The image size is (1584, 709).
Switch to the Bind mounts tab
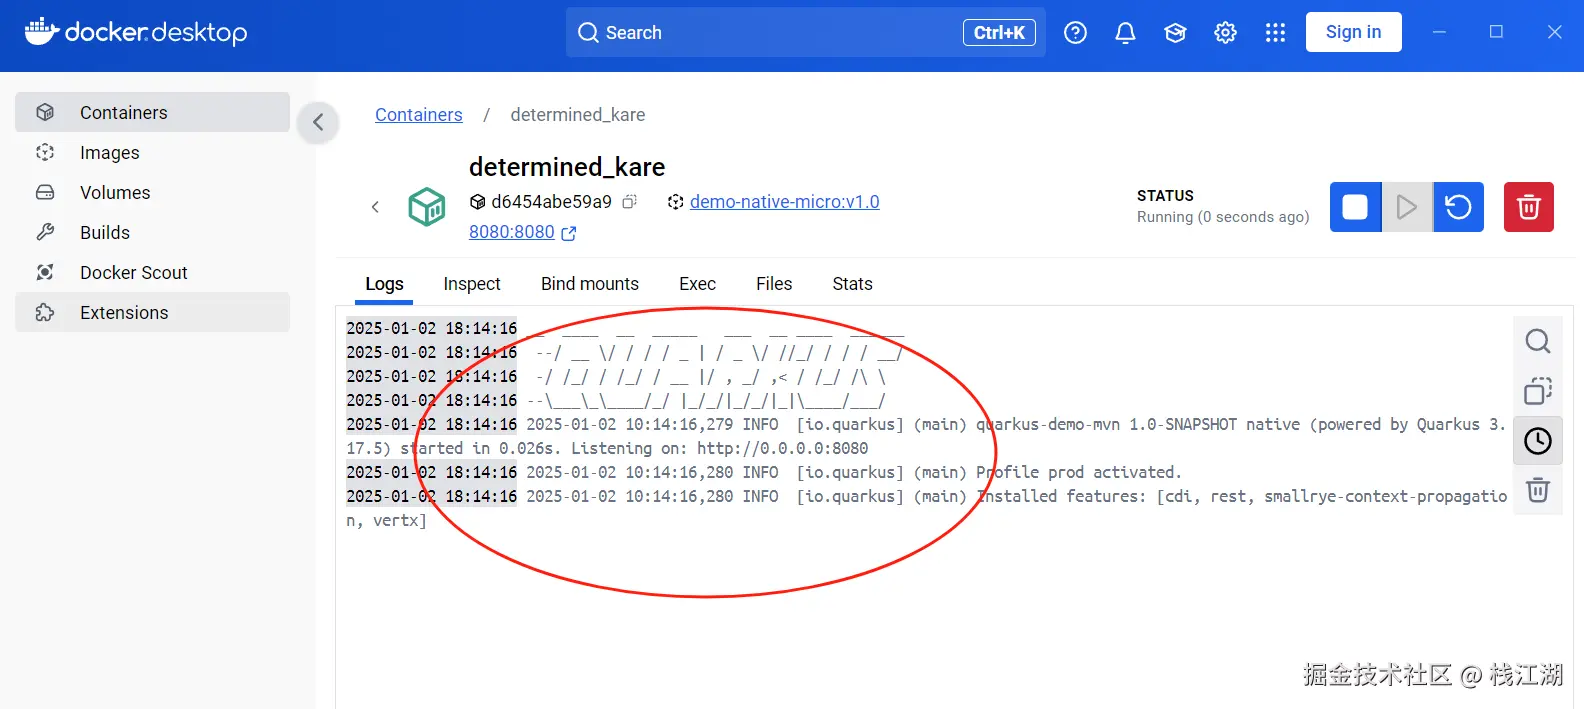click(x=590, y=284)
